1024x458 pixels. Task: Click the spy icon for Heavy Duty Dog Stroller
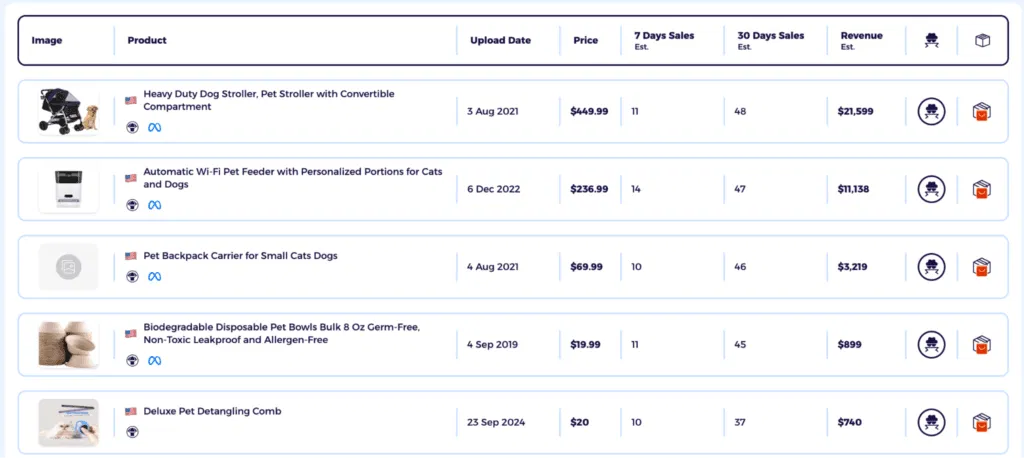click(x=932, y=111)
